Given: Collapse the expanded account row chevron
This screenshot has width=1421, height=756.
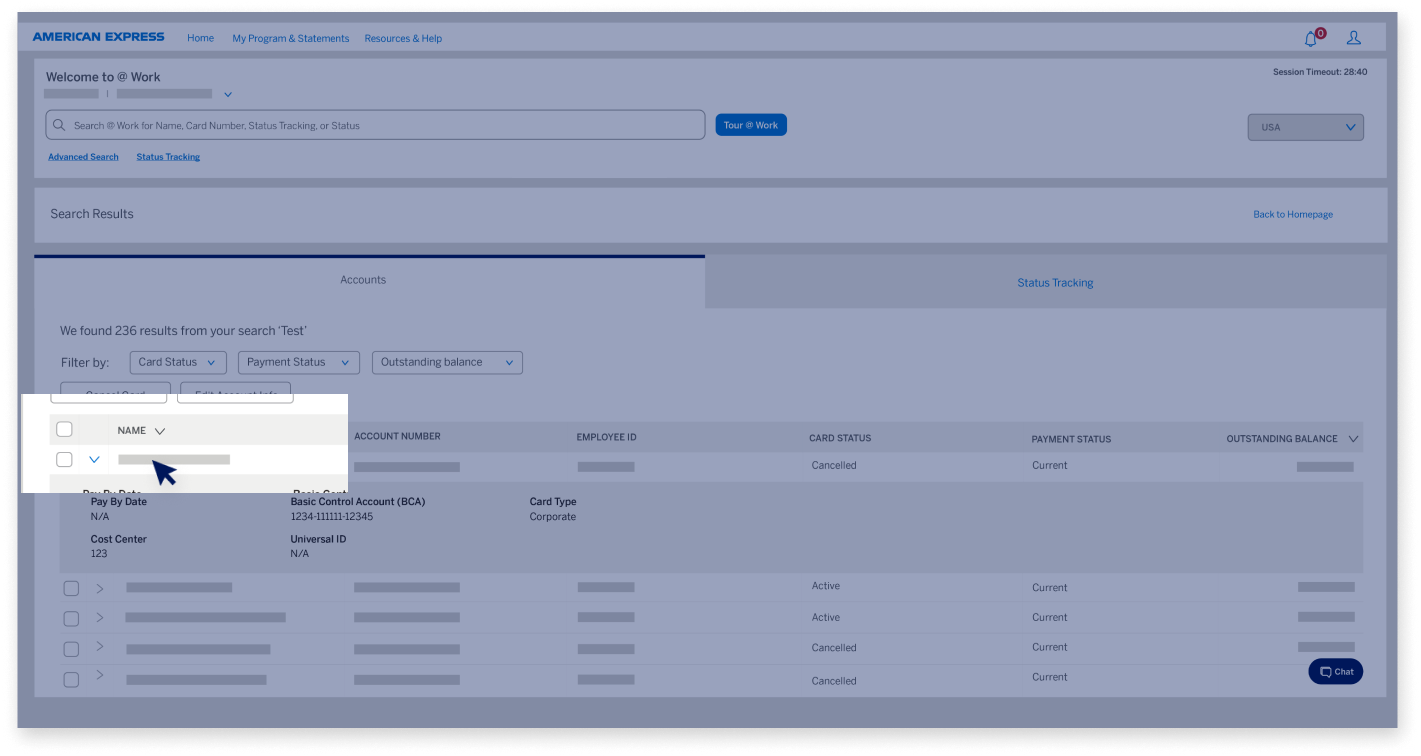Looking at the screenshot, I should pyautogui.click(x=94, y=459).
